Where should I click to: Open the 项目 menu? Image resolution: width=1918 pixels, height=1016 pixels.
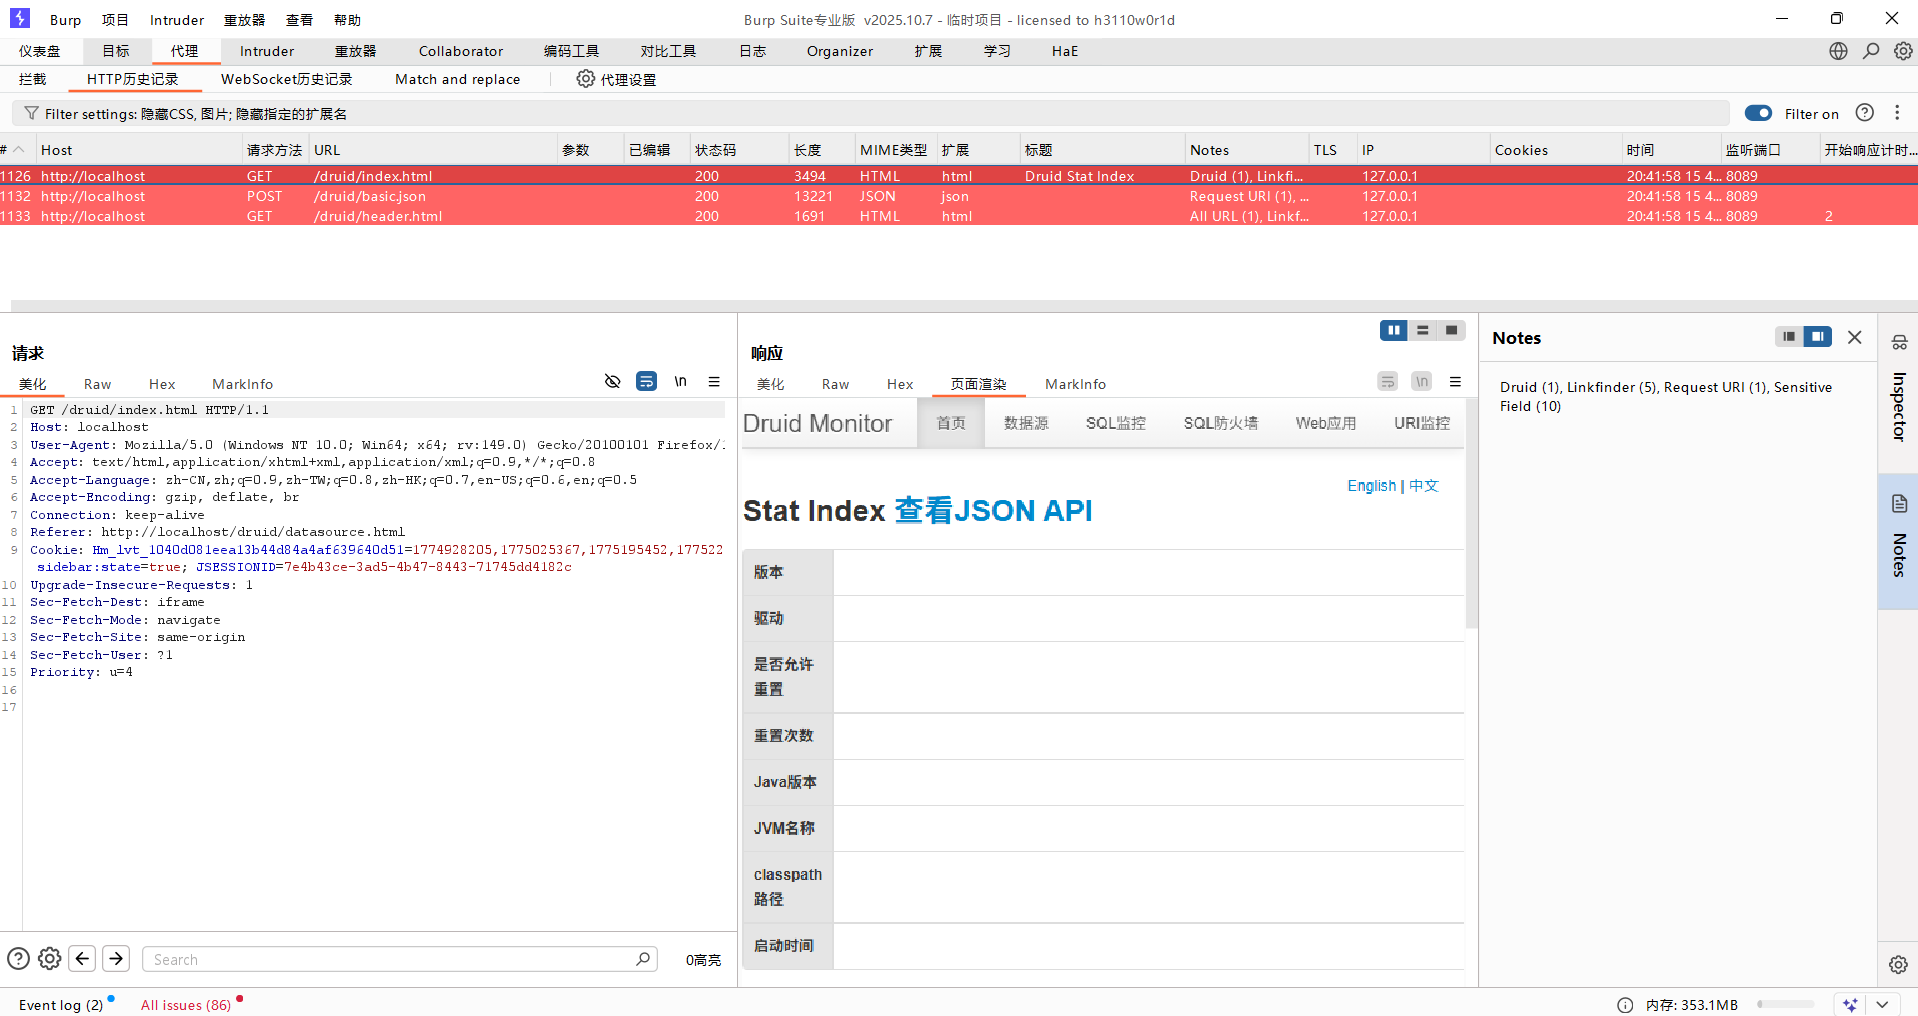pos(115,20)
